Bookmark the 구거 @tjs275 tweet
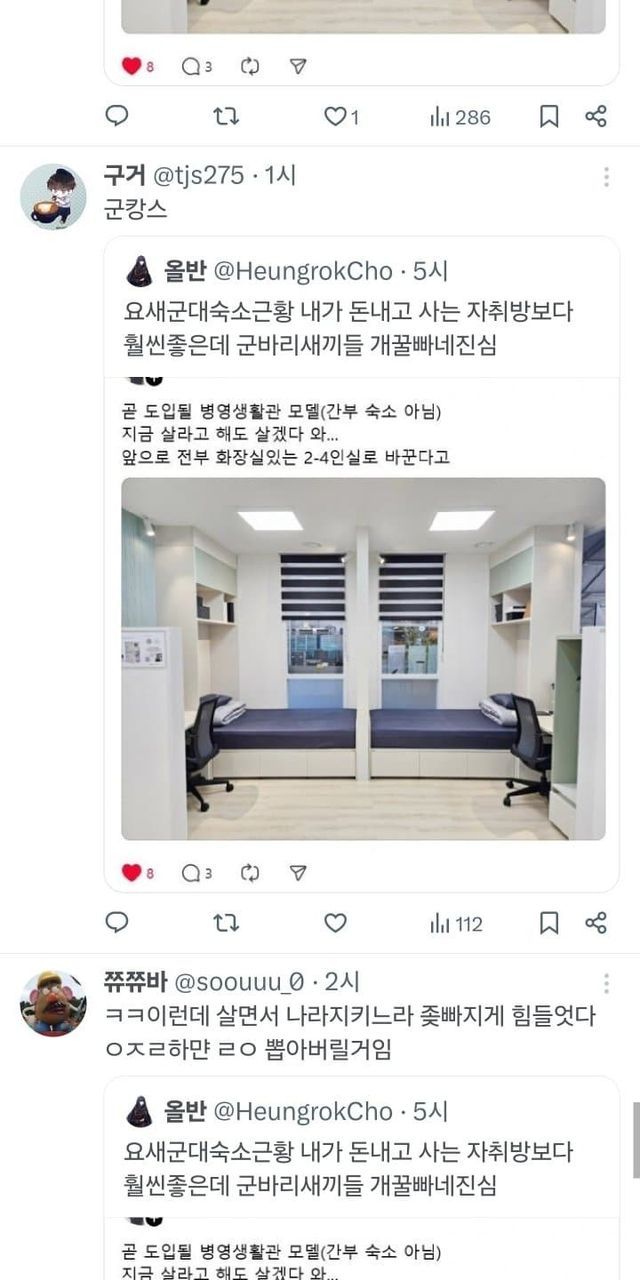Image resolution: width=640 pixels, height=1280 pixels. [549, 923]
